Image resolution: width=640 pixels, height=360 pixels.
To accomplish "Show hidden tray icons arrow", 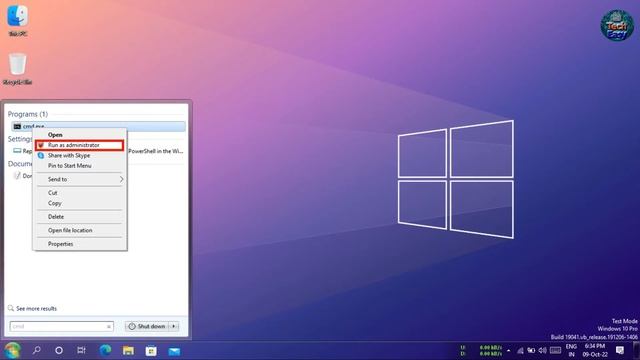I will pyautogui.click(x=508, y=350).
